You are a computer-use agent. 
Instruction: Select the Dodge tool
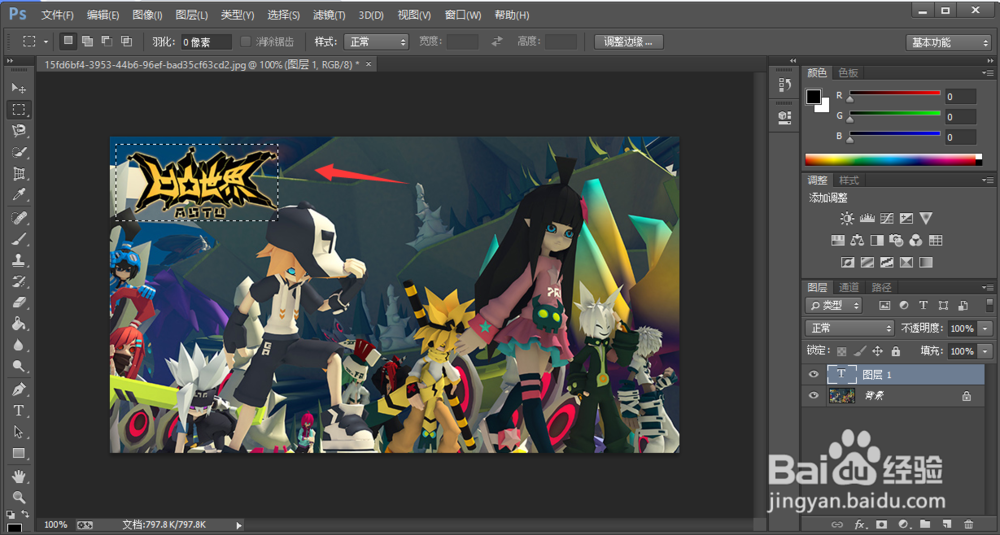[18, 367]
